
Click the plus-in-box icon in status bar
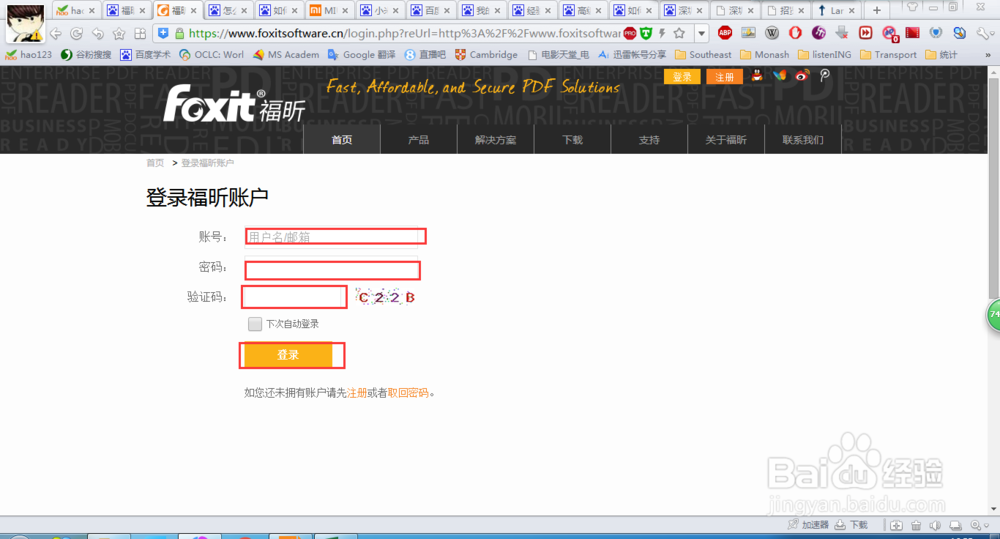[896, 525]
